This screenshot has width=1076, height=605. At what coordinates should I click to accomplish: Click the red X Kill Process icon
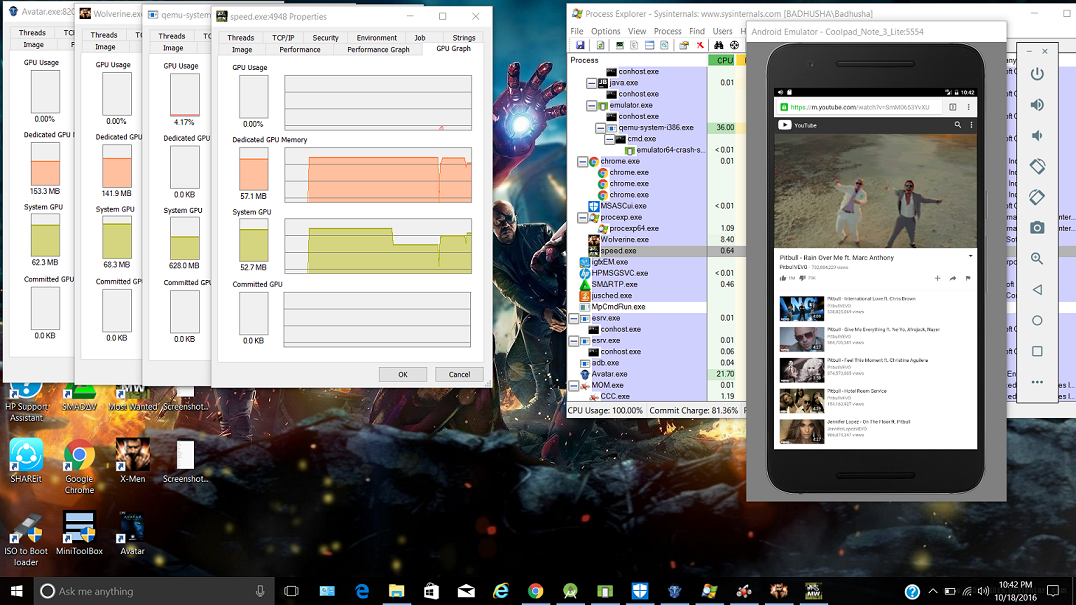point(700,45)
